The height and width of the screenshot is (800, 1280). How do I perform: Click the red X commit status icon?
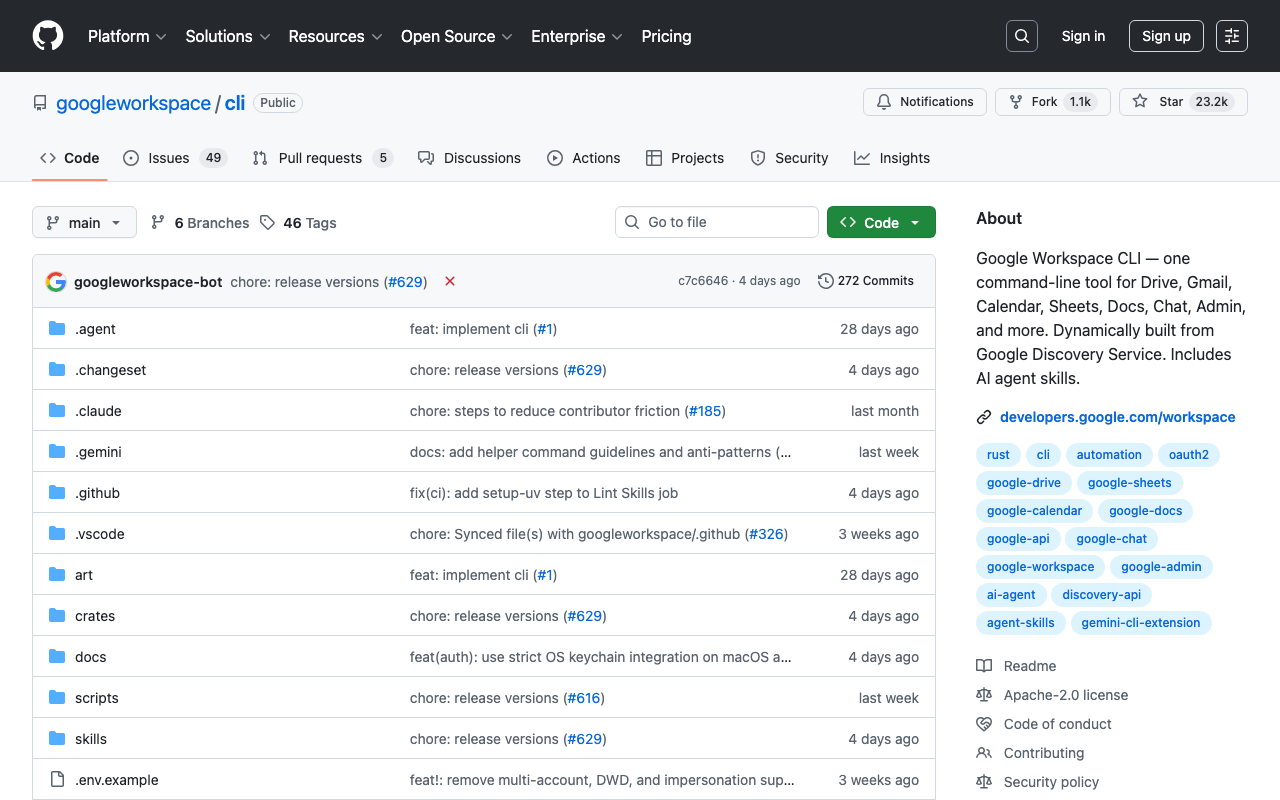449,281
